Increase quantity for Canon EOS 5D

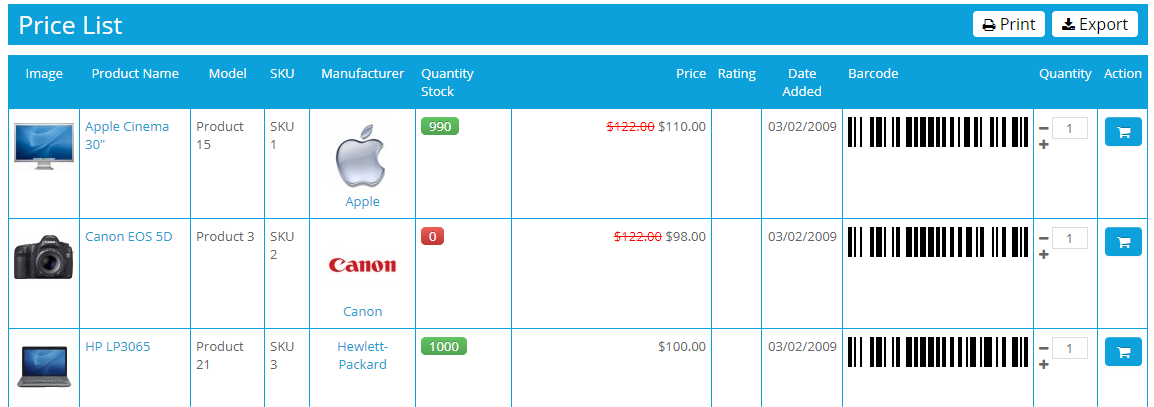(1044, 255)
